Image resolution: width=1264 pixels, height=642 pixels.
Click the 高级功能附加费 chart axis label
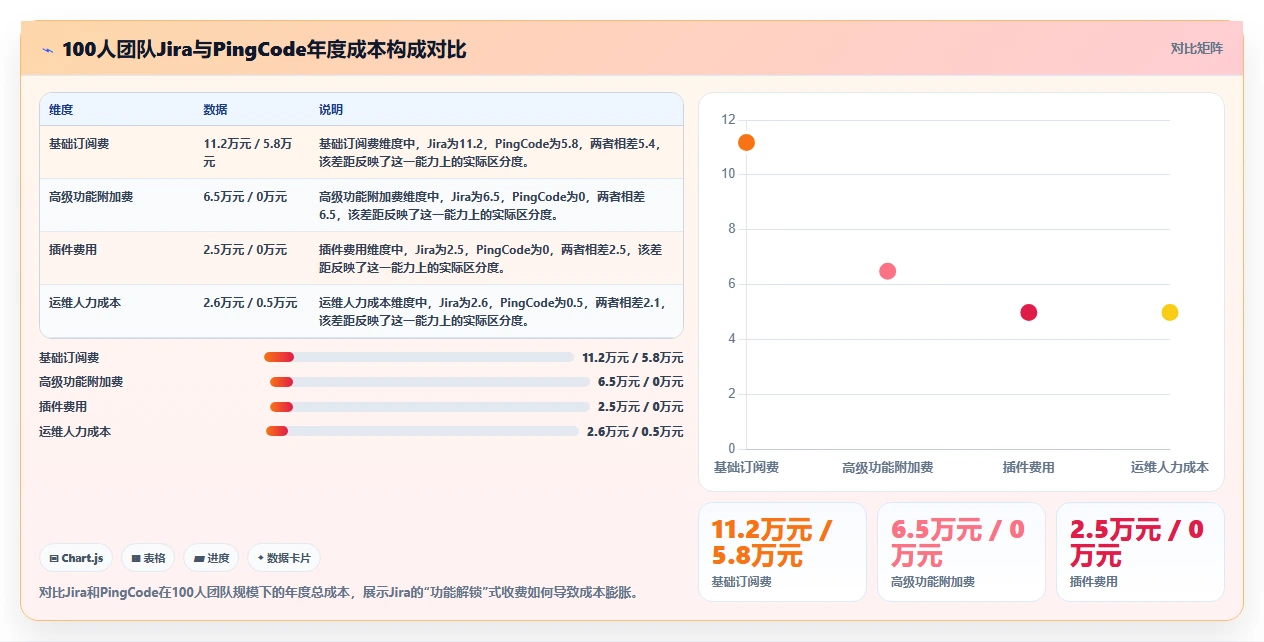pos(887,467)
